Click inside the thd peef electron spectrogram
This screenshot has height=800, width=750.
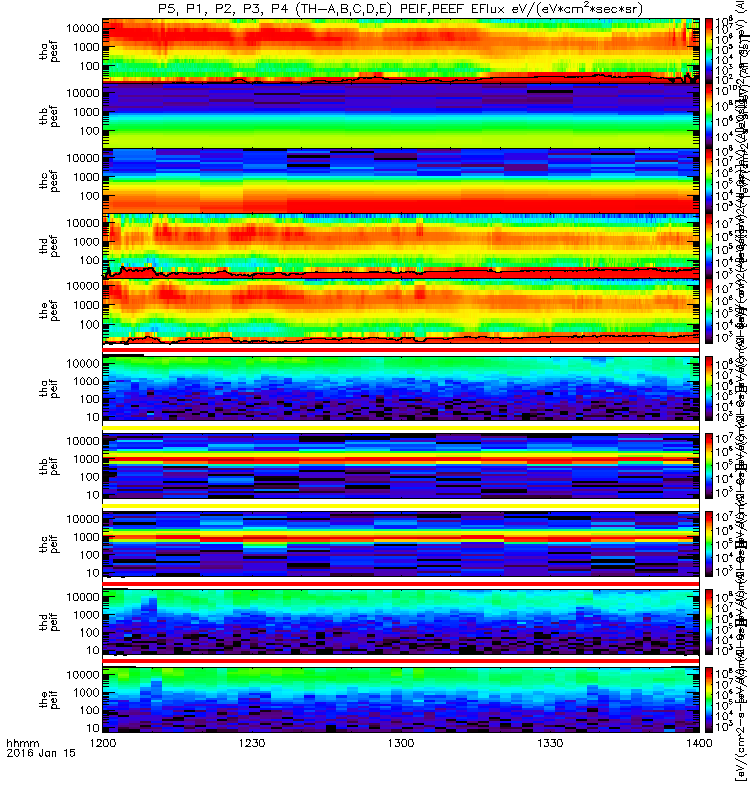(401, 246)
